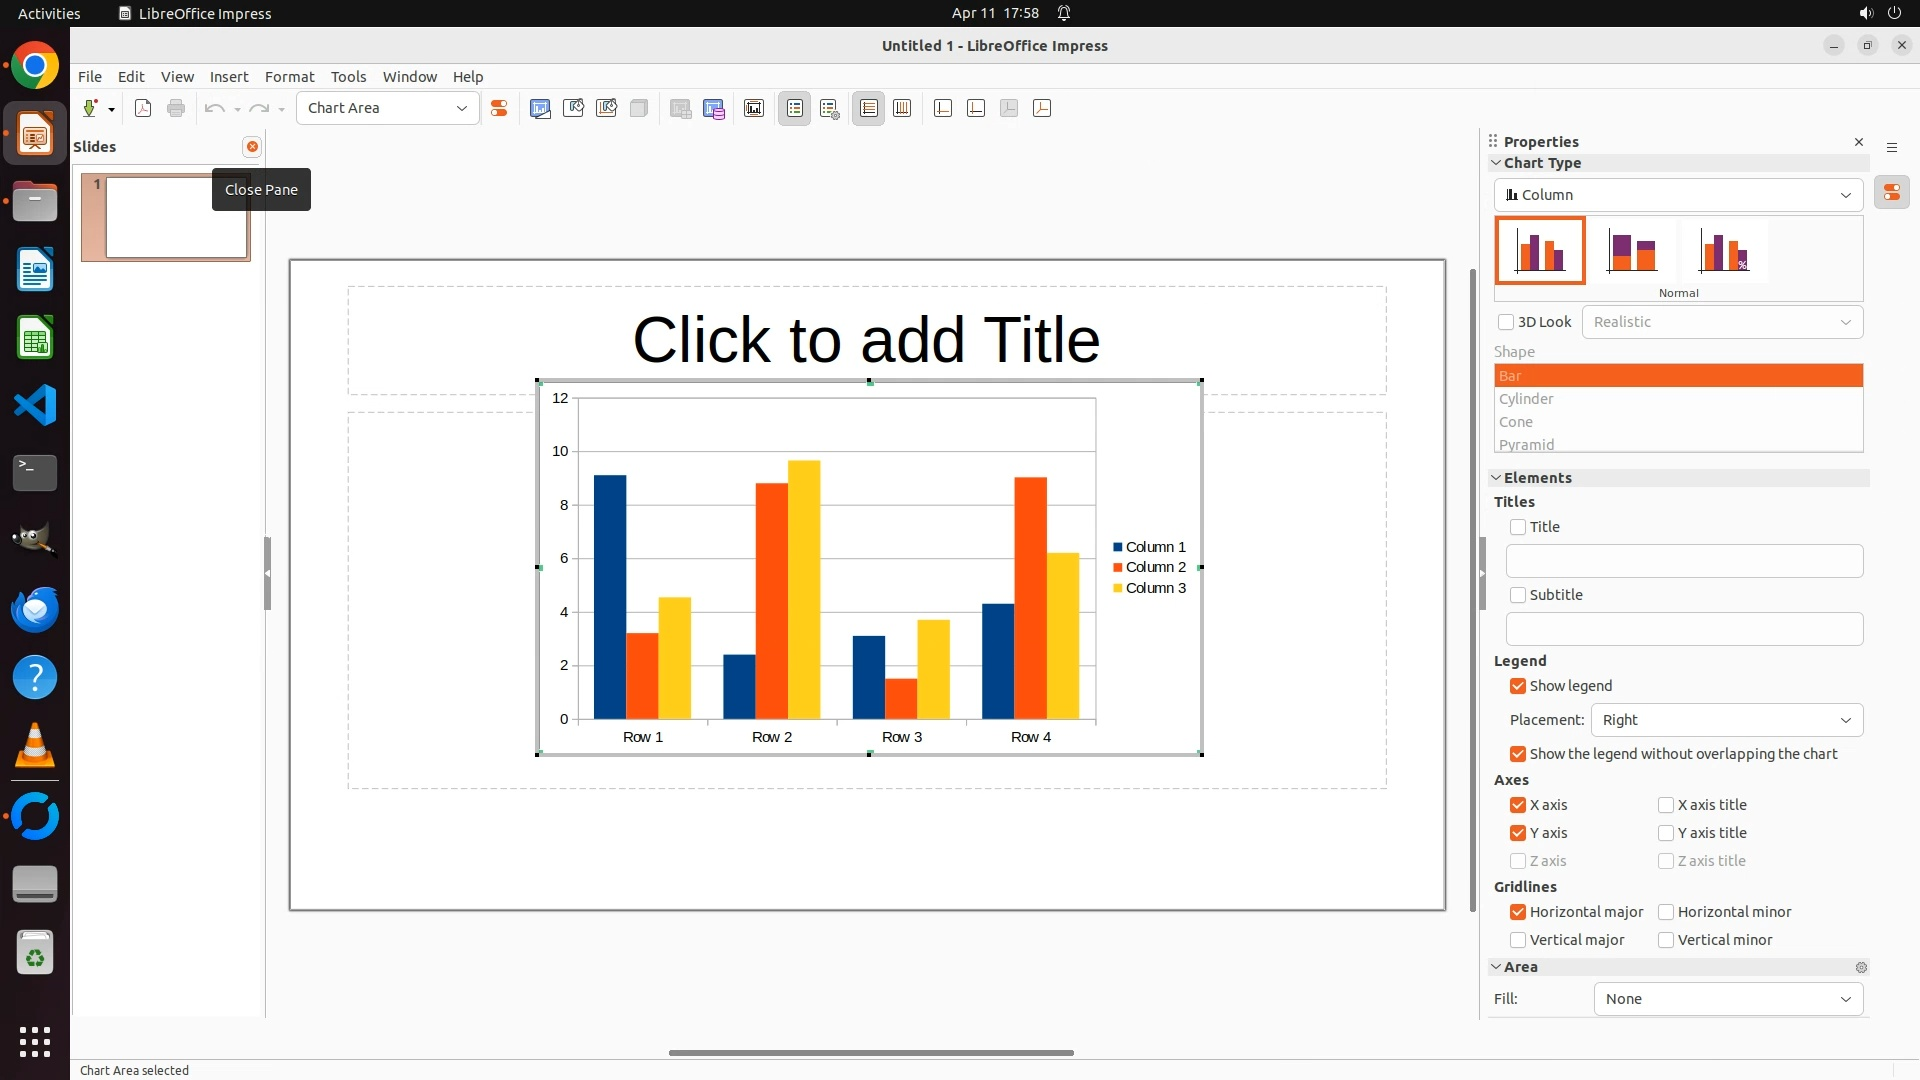The height and width of the screenshot is (1080, 1920).
Task: Toggle the Legend On/Off toolbar icon
Action: [x=795, y=108]
